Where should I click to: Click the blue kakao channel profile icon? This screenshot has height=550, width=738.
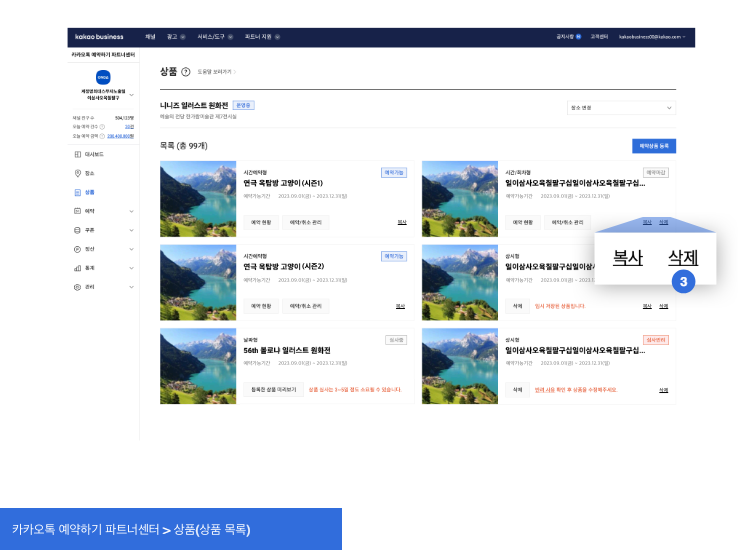[102, 77]
